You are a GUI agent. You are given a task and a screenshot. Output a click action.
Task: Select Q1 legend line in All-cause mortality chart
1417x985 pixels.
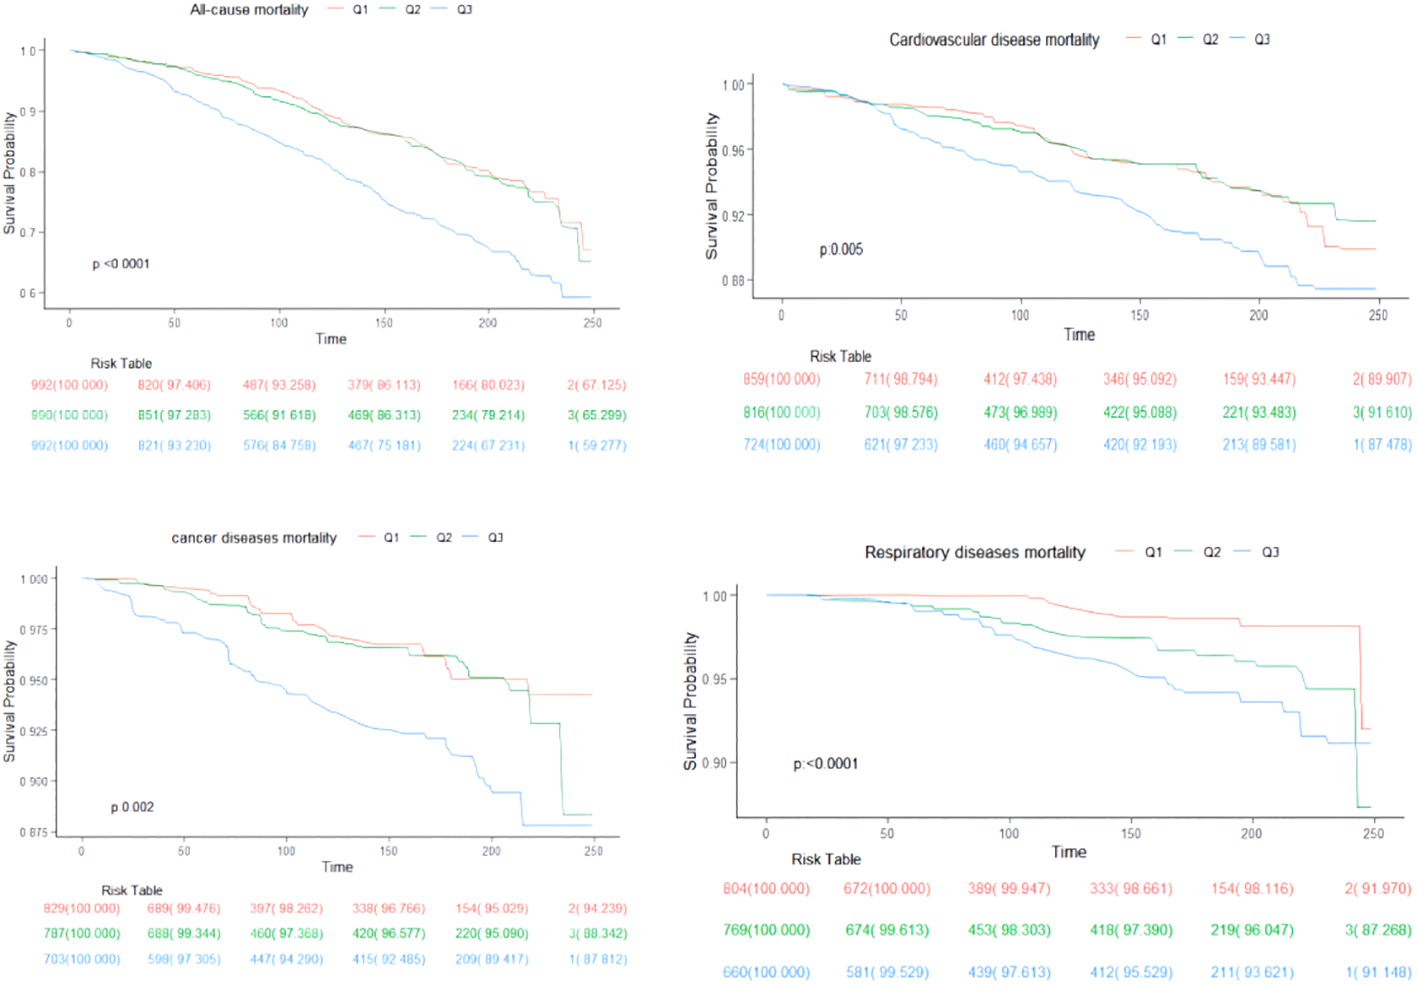(336, 10)
